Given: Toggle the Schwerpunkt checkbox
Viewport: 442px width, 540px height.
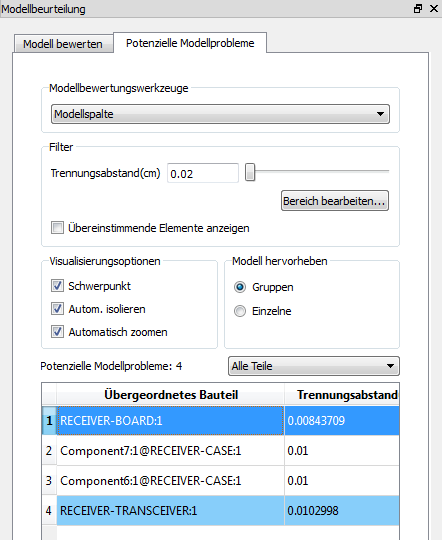Looking at the screenshot, I should pos(57,285).
